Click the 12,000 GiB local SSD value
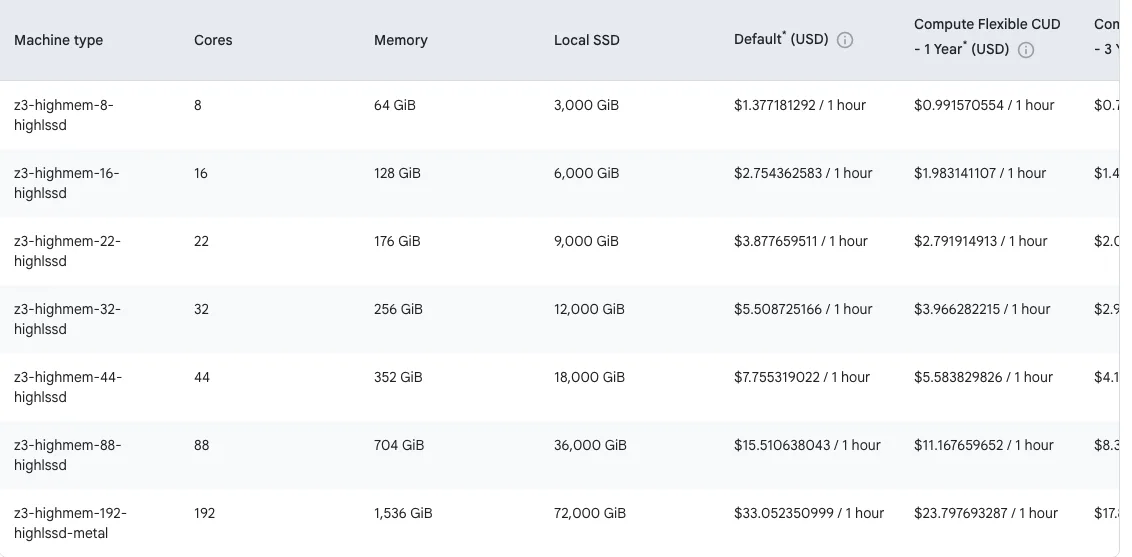The image size is (1132, 557). click(x=589, y=309)
